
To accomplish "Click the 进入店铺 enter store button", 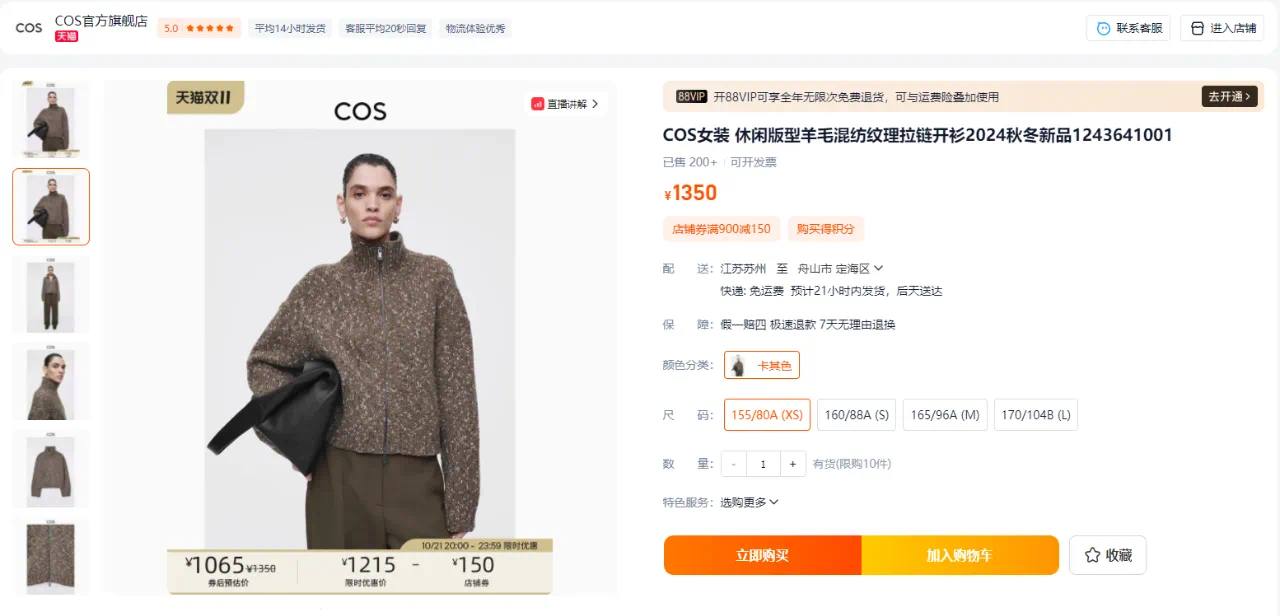I will click(1222, 28).
